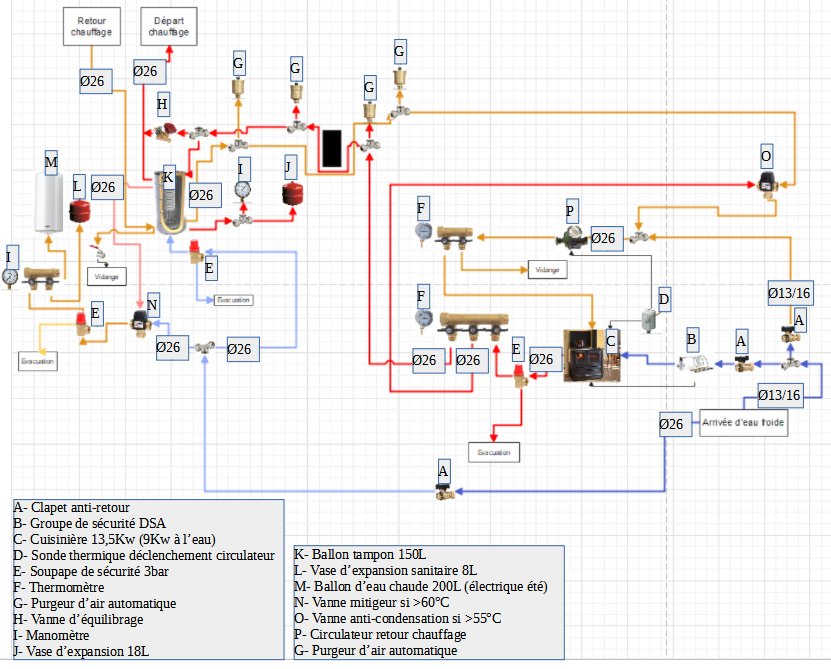
Task: Select the balancing valve labeled H
Action: [x=172, y=128]
